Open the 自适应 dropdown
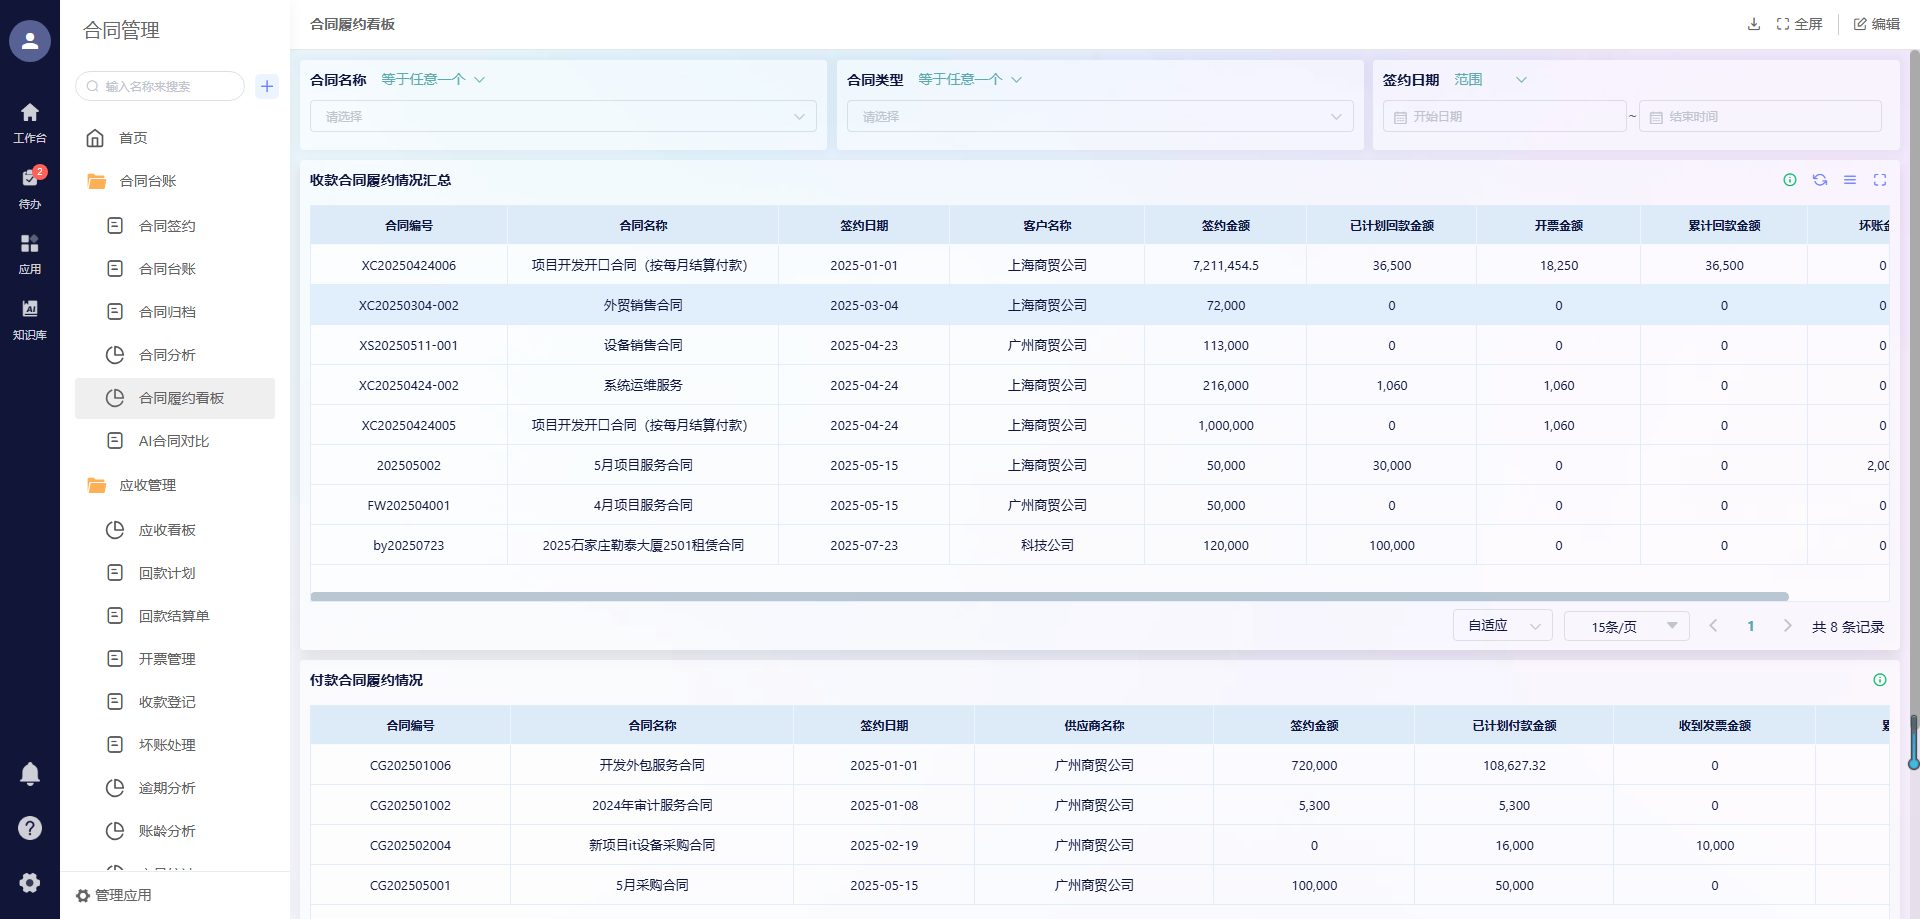The width and height of the screenshot is (1920, 919). [1502, 626]
